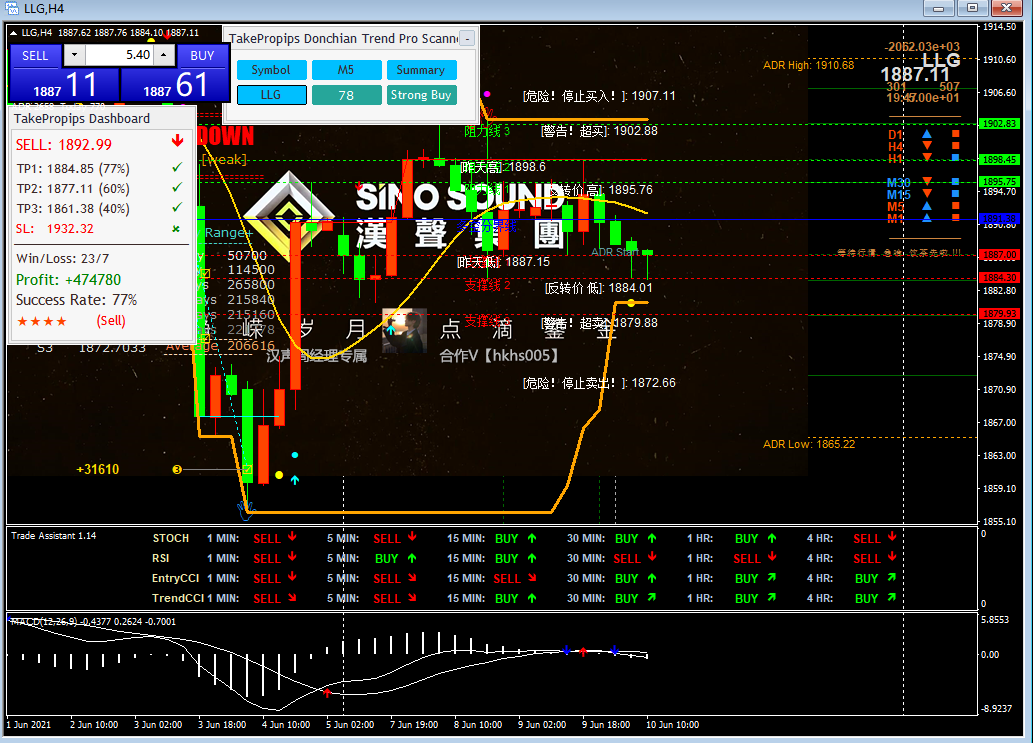The width and height of the screenshot is (1033, 743).
Task: Click the H4 orange down triangle
Action: click(x=927, y=145)
